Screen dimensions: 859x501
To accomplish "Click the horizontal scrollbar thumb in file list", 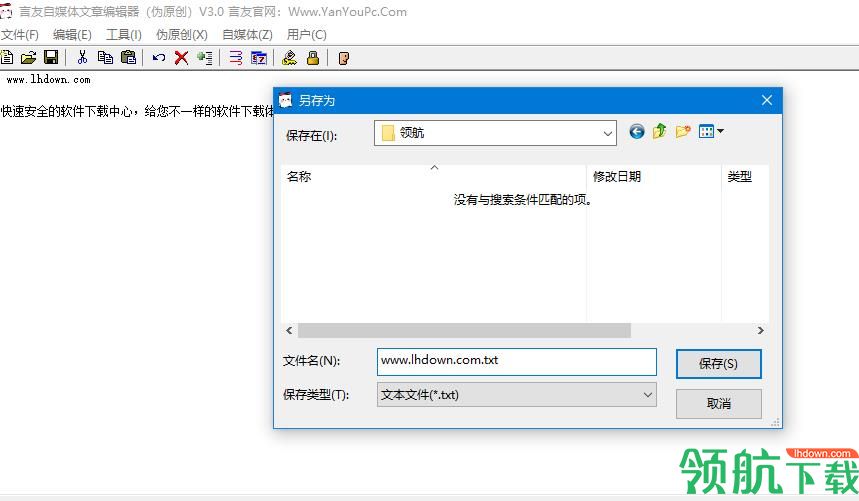I will (x=464, y=330).
